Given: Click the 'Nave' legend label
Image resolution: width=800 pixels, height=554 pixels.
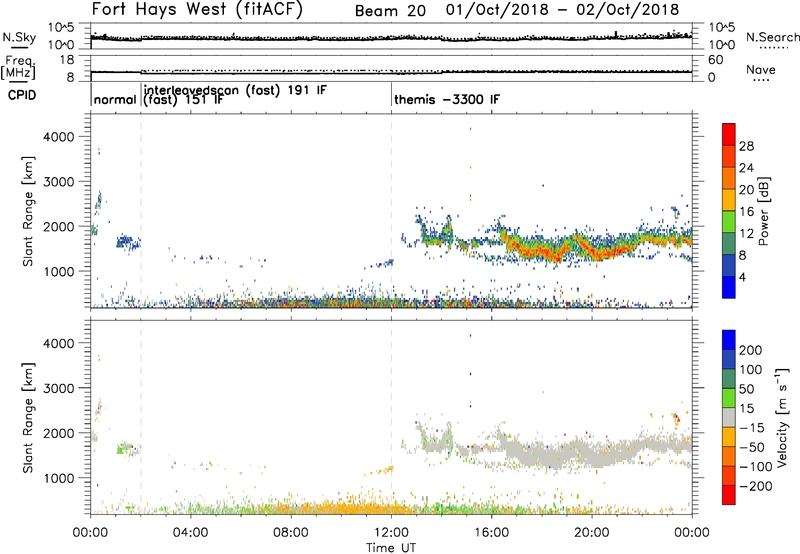Looking at the screenshot, I should [x=760, y=70].
